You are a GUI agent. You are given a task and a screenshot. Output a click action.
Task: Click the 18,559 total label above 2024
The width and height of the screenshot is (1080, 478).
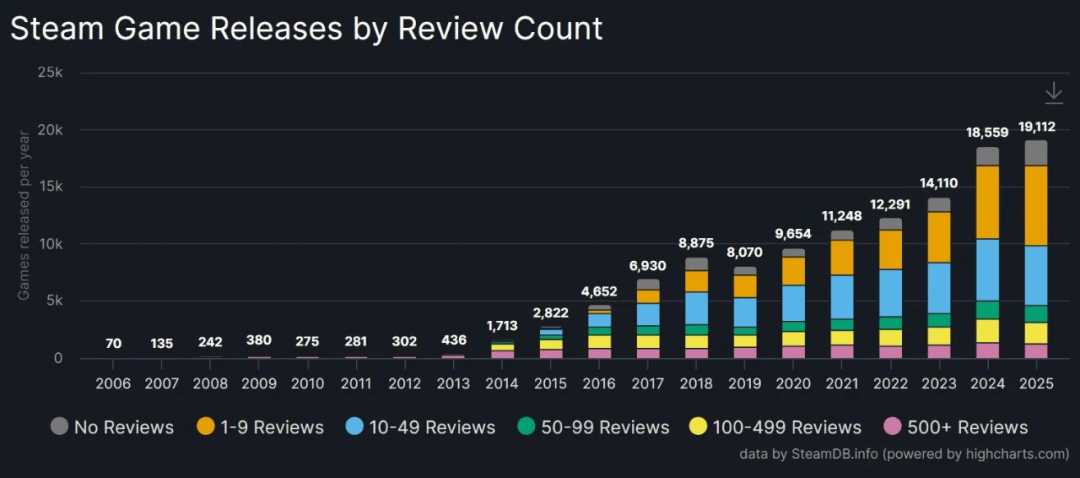click(x=988, y=132)
